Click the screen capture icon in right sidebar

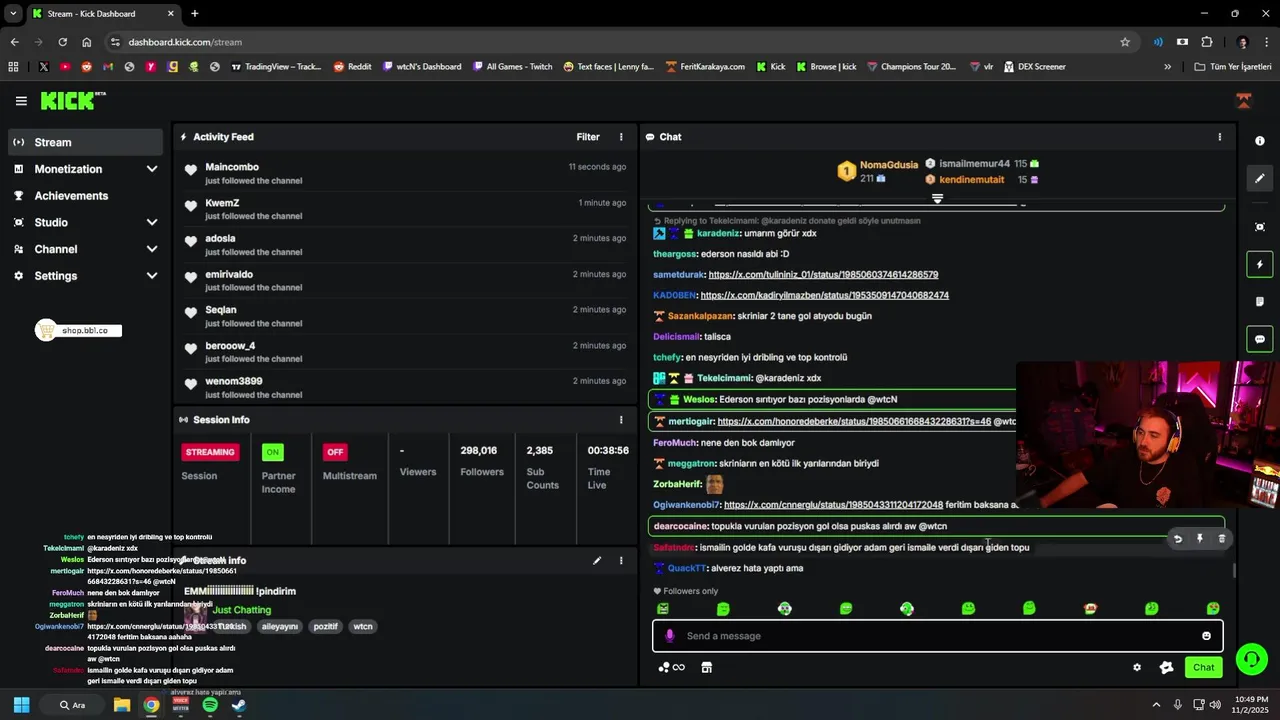(1260, 227)
